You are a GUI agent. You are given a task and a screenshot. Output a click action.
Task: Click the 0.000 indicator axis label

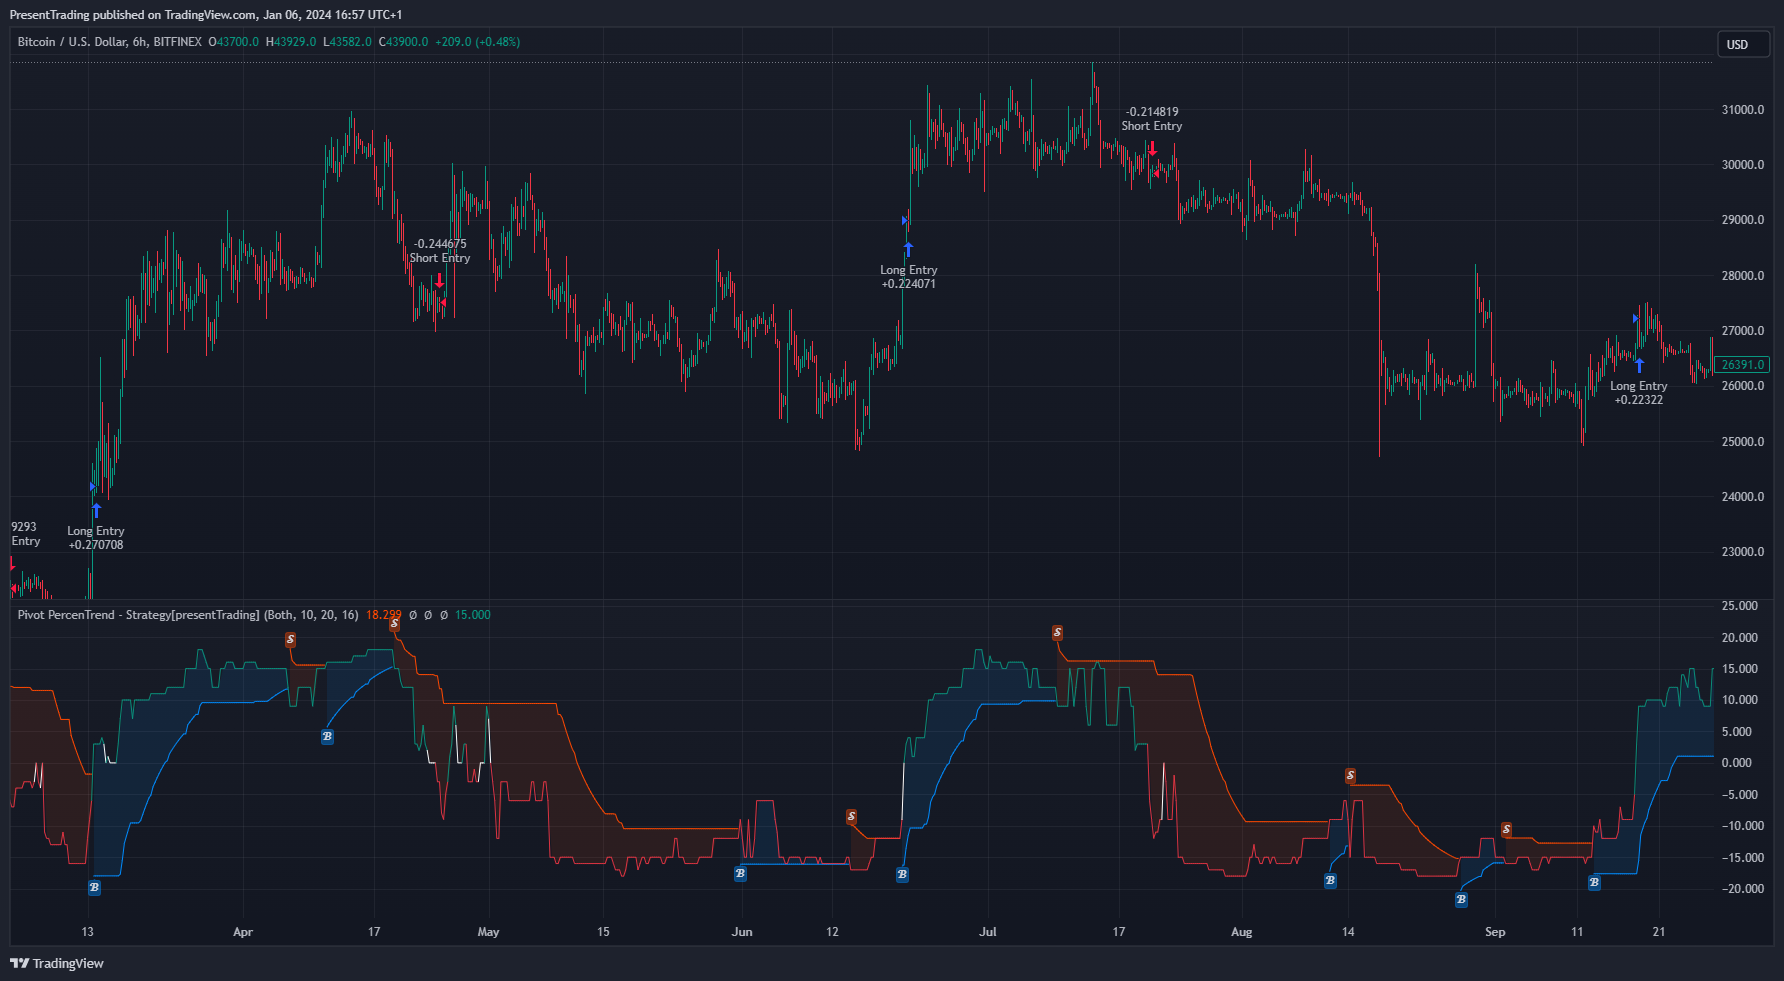[x=1737, y=763]
